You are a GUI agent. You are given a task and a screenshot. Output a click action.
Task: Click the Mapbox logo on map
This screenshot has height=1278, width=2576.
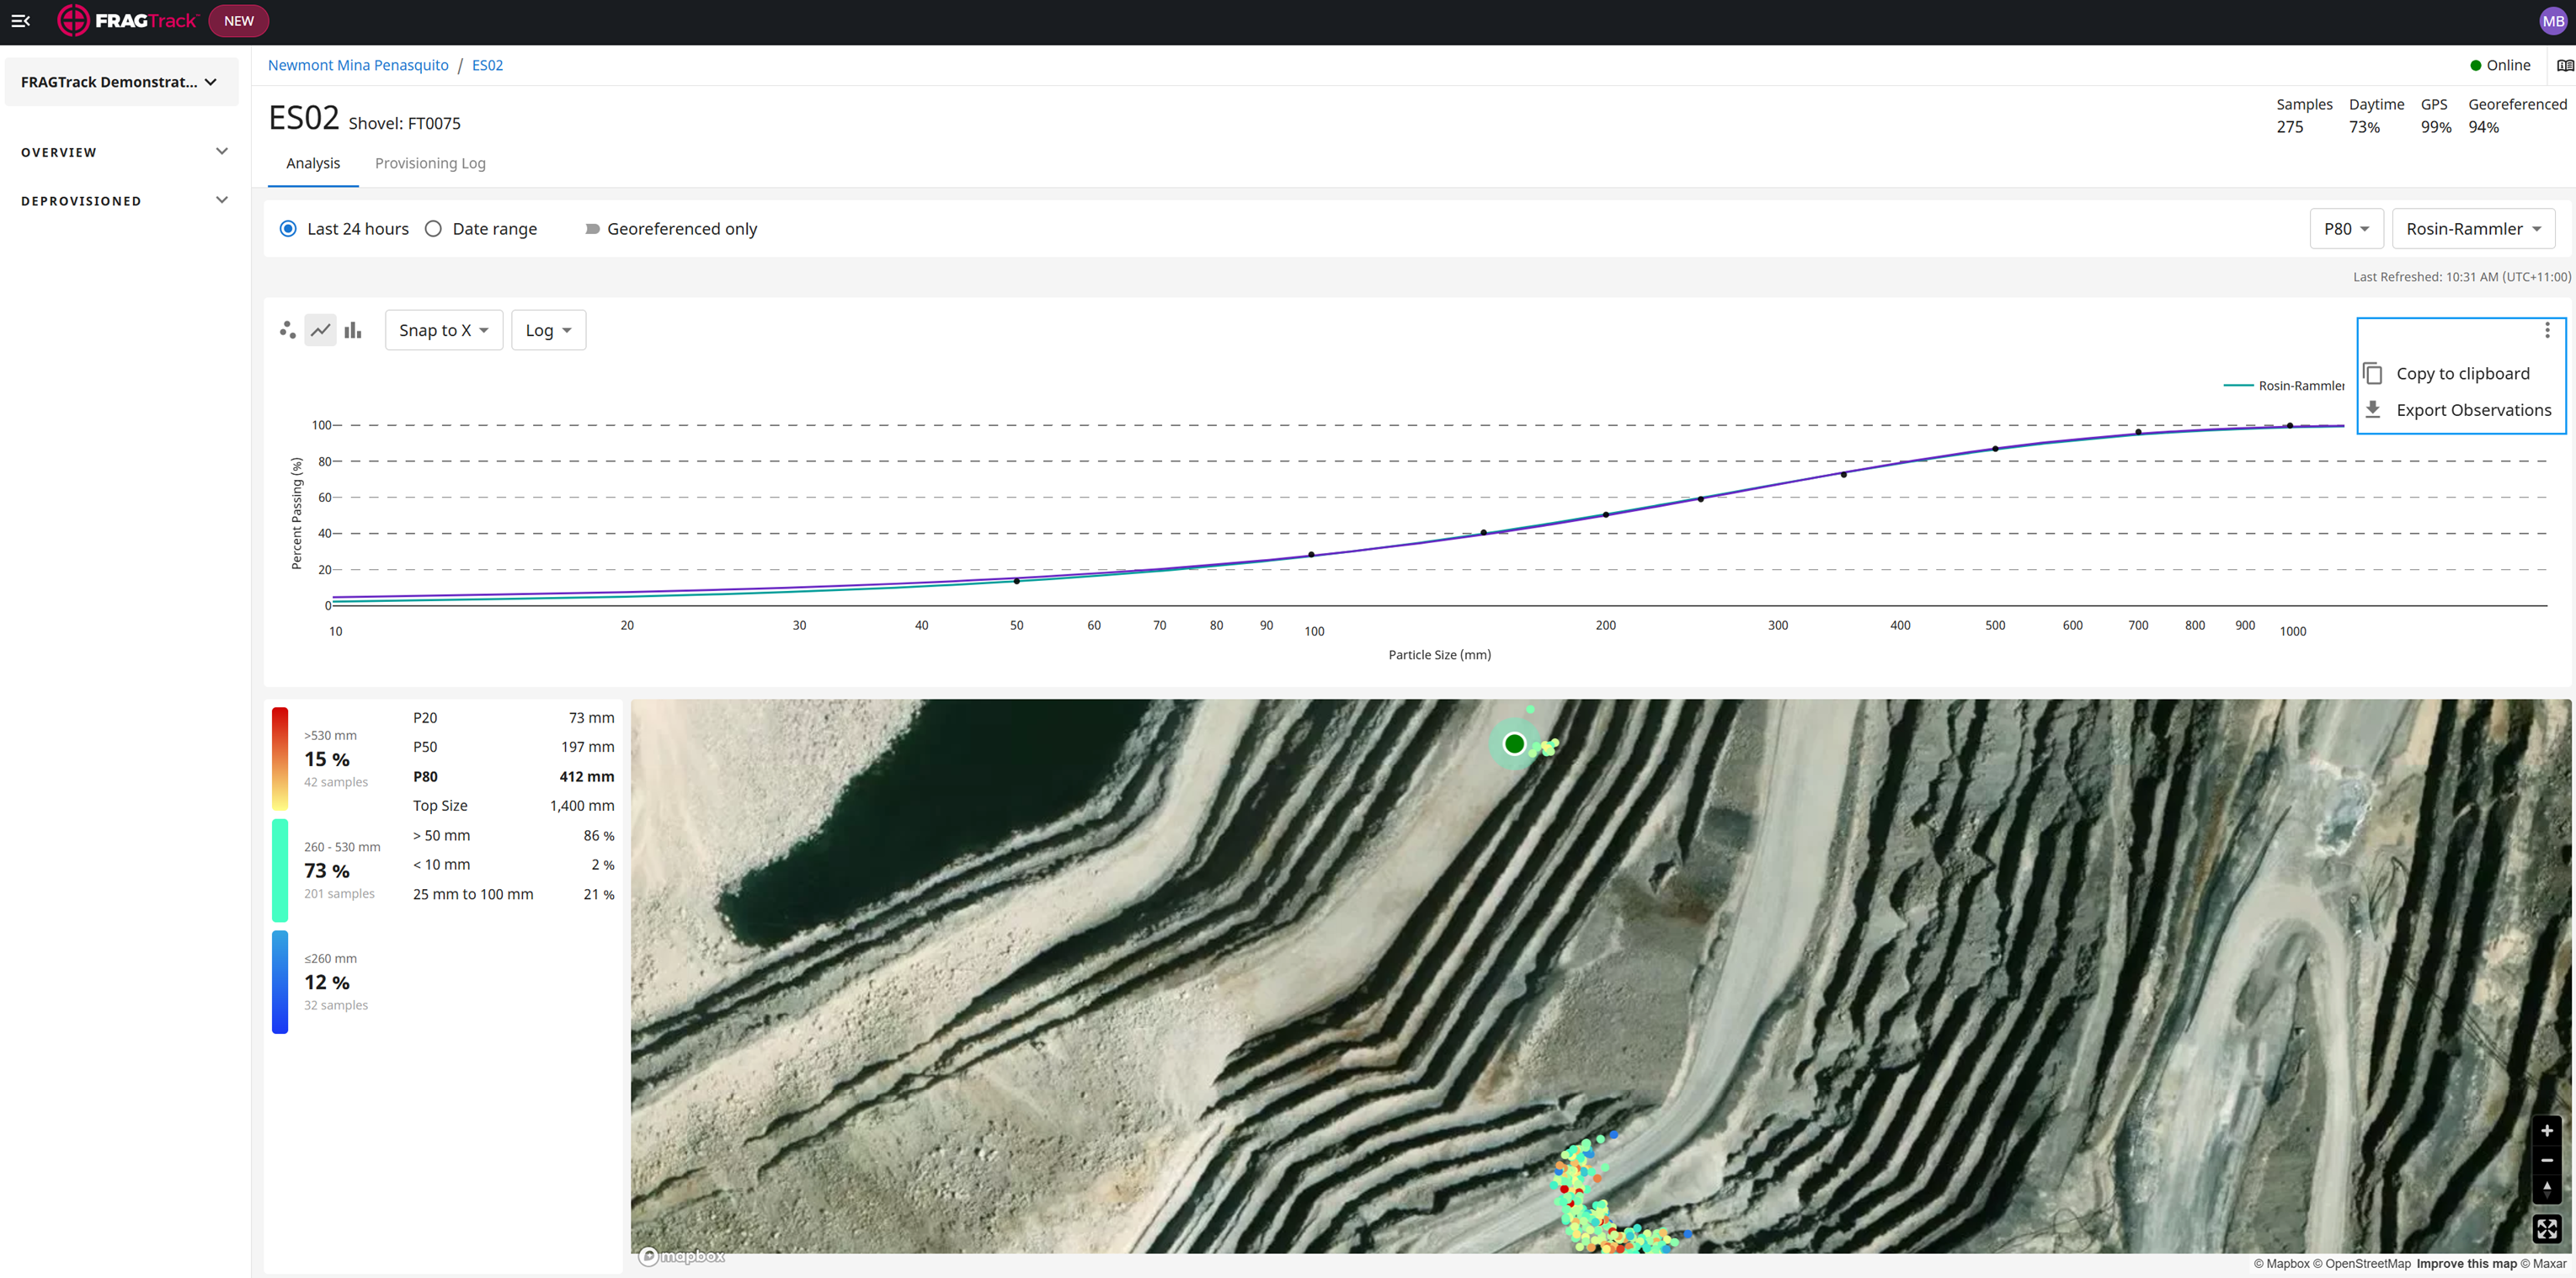pos(683,1256)
